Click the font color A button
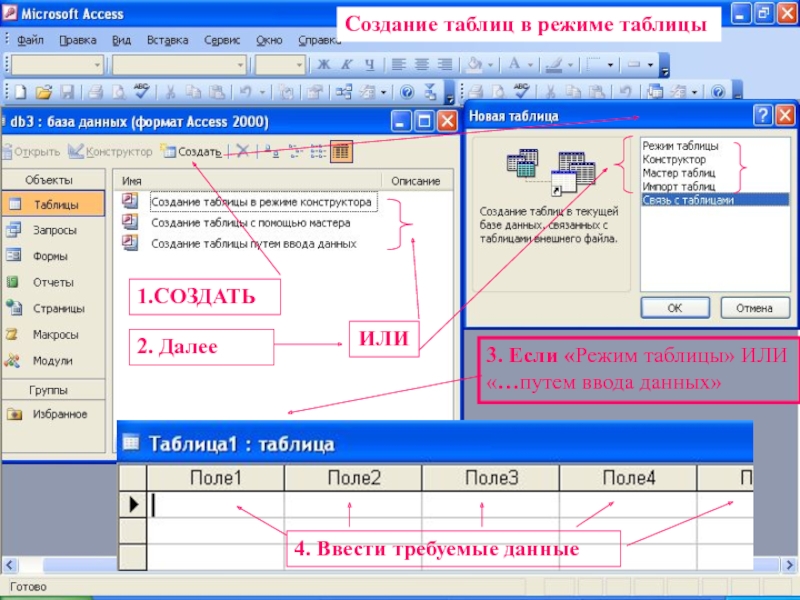This screenshot has height=600, width=800. pos(514,65)
